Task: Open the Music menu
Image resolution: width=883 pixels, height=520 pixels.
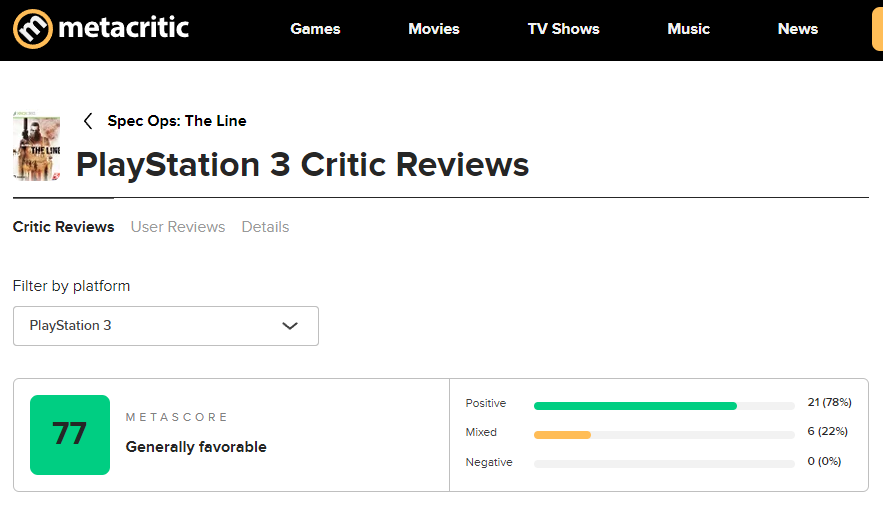Action: [688, 29]
